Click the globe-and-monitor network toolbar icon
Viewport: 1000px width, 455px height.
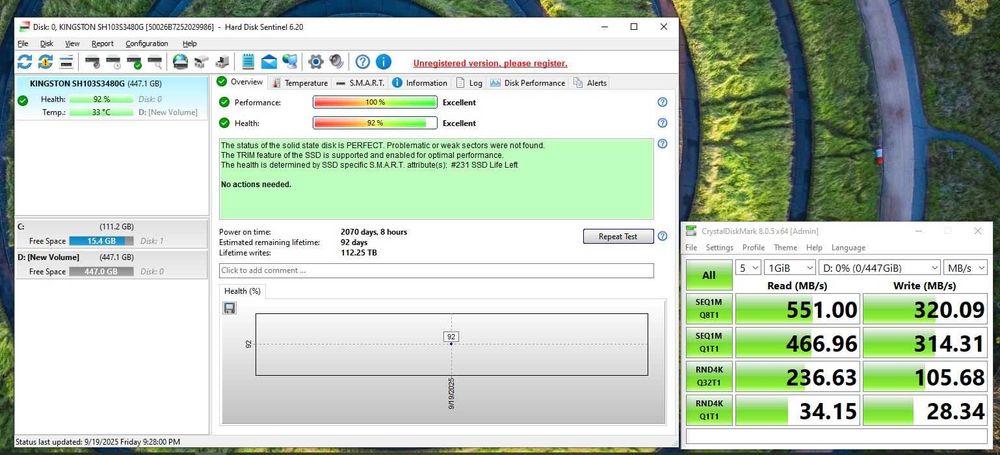(x=290, y=62)
